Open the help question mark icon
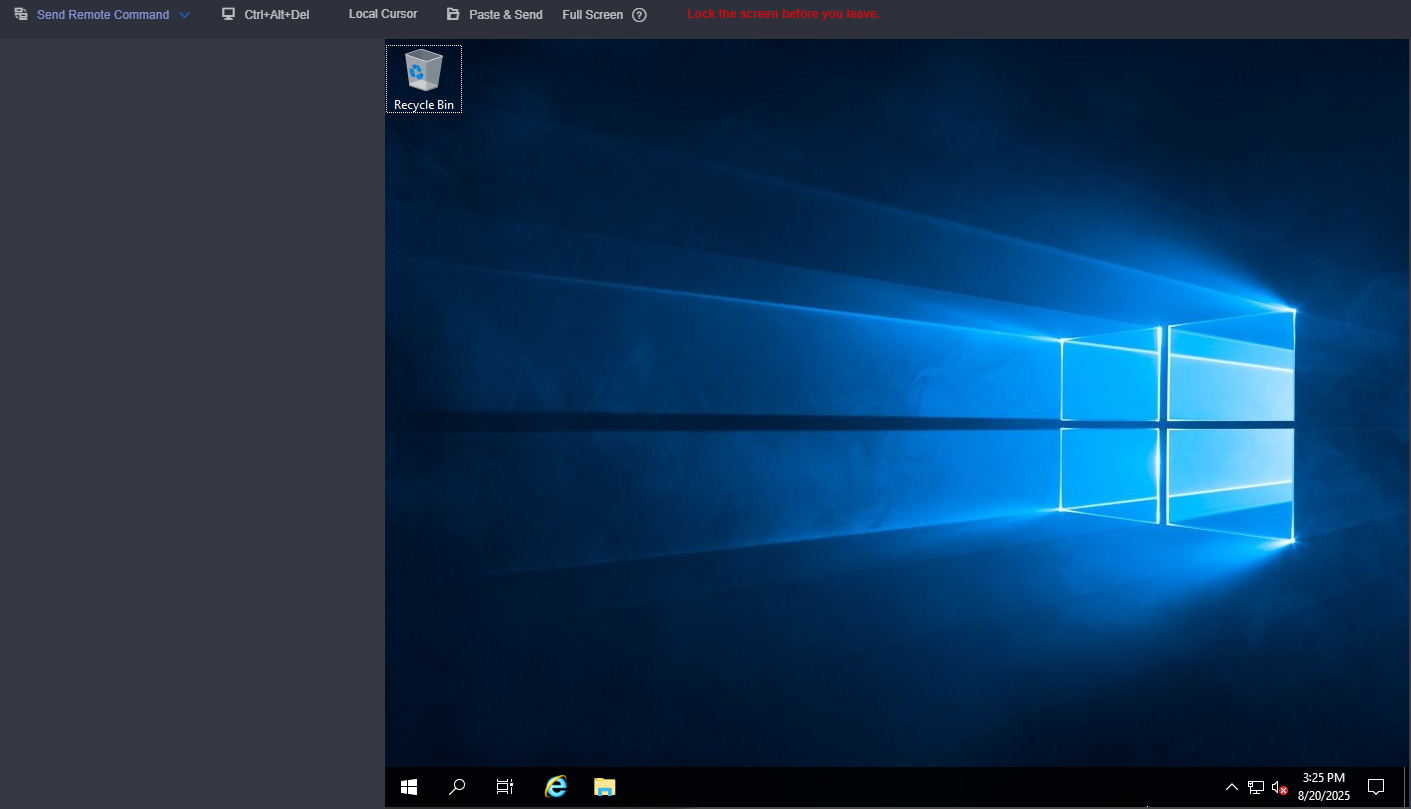Screen dimensions: 1411x809 click(x=640, y=15)
